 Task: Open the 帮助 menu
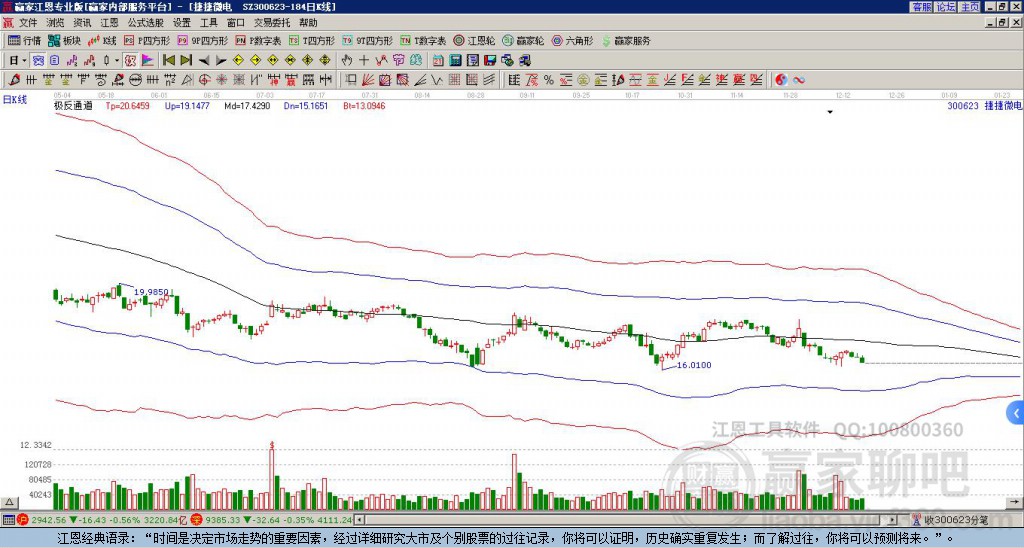(x=308, y=23)
